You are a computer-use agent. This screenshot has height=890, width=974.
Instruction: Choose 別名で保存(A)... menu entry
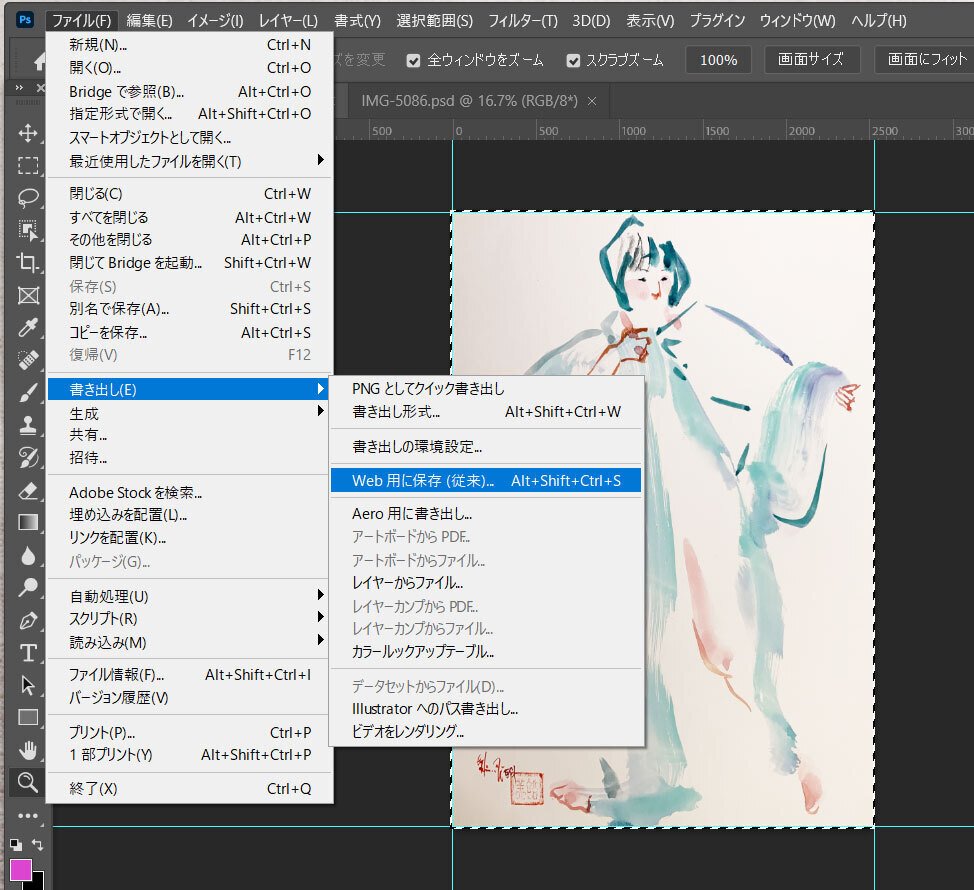pyautogui.click(x=190, y=309)
